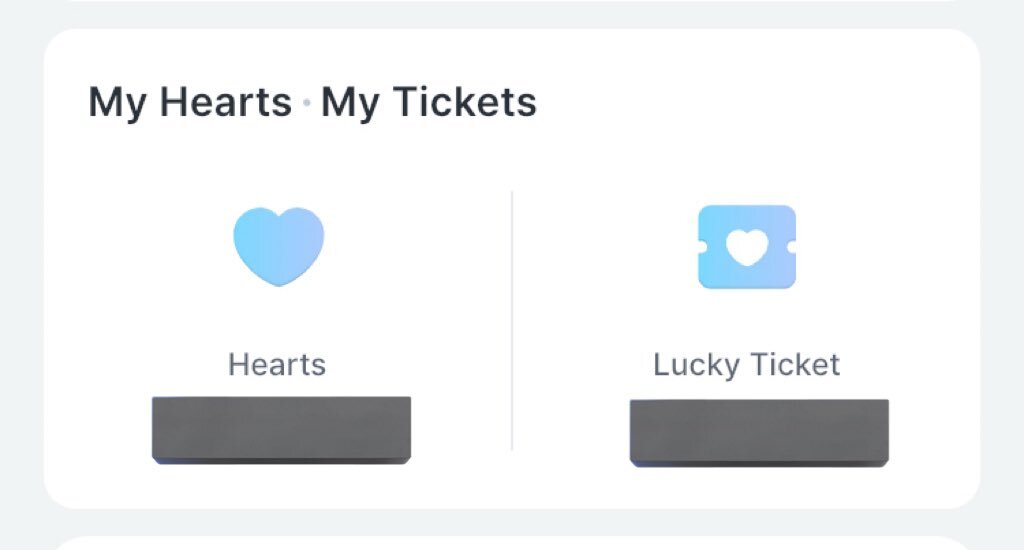The height and width of the screenshot is (550, 1024).
Task: Click the dot between My Hearts and My Tickets
Action: [x=306, y=104]
